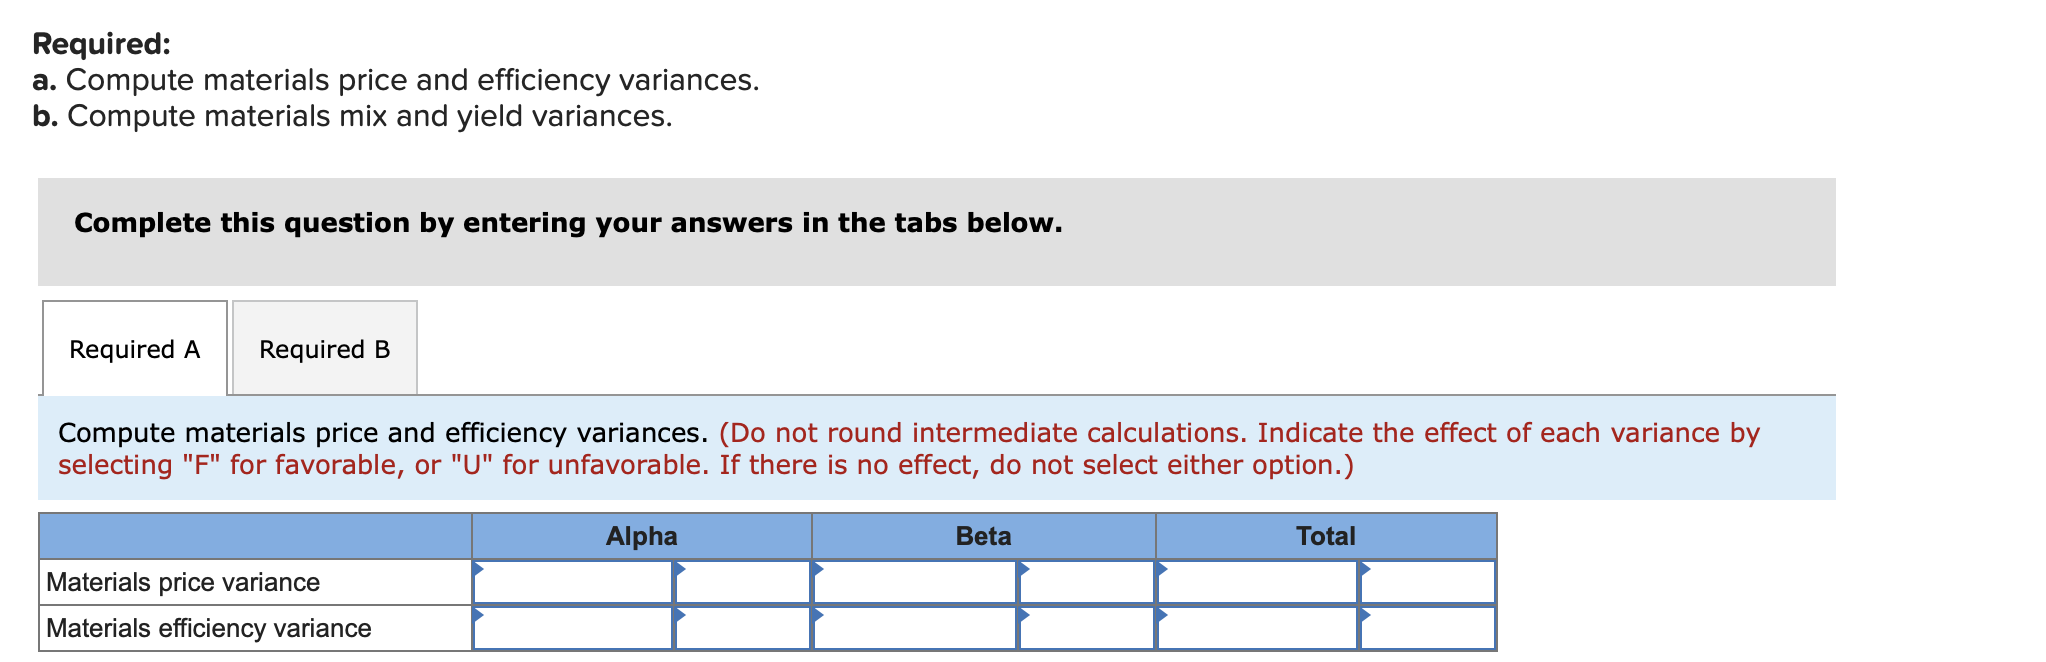Open the F/U dropdown for Beta efficiency variance
Screen dimensions: 2046x662
(1084, 628)
